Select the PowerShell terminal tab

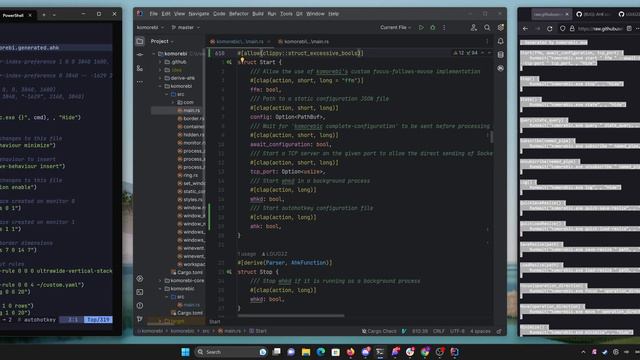17,15
